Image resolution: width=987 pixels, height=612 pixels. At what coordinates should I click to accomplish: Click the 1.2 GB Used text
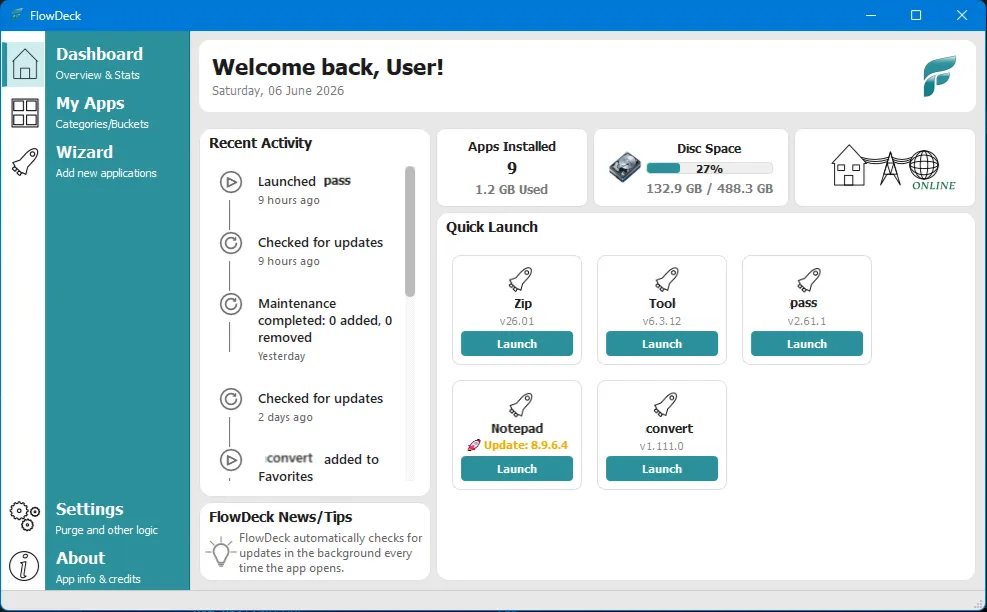[x=511, y=190]
